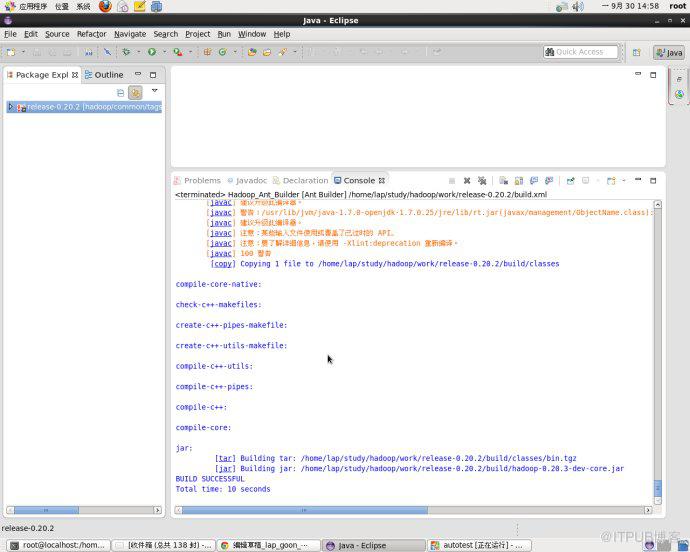690x552 pixels.
Task: Click the Open Task folder icon
Action: pos(267,52)
